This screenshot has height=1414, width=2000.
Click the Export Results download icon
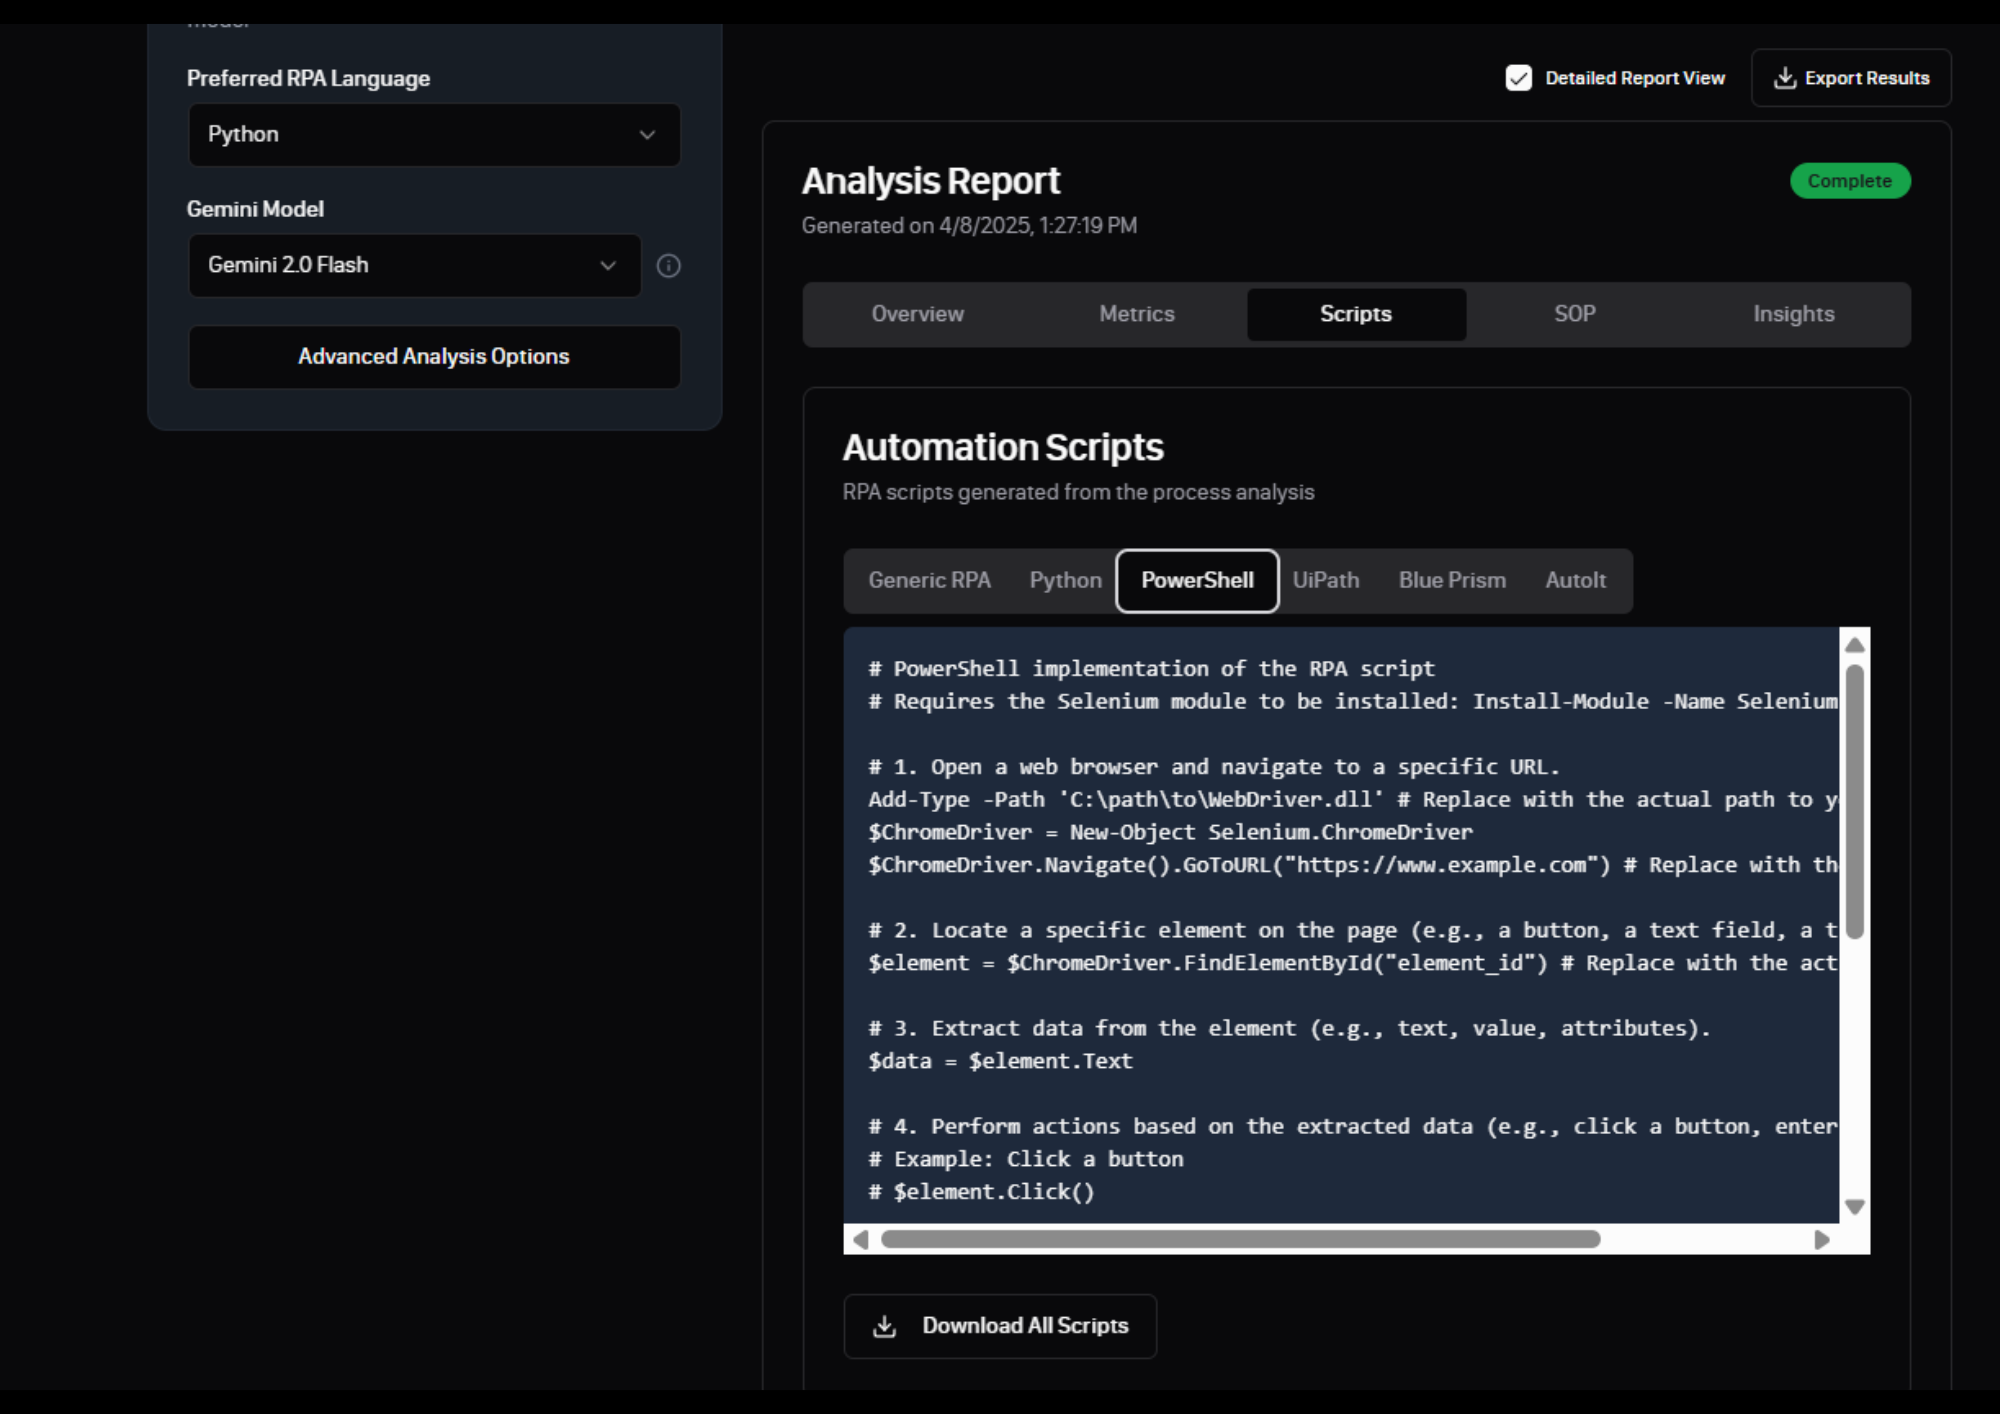(x=1784, y=78)
